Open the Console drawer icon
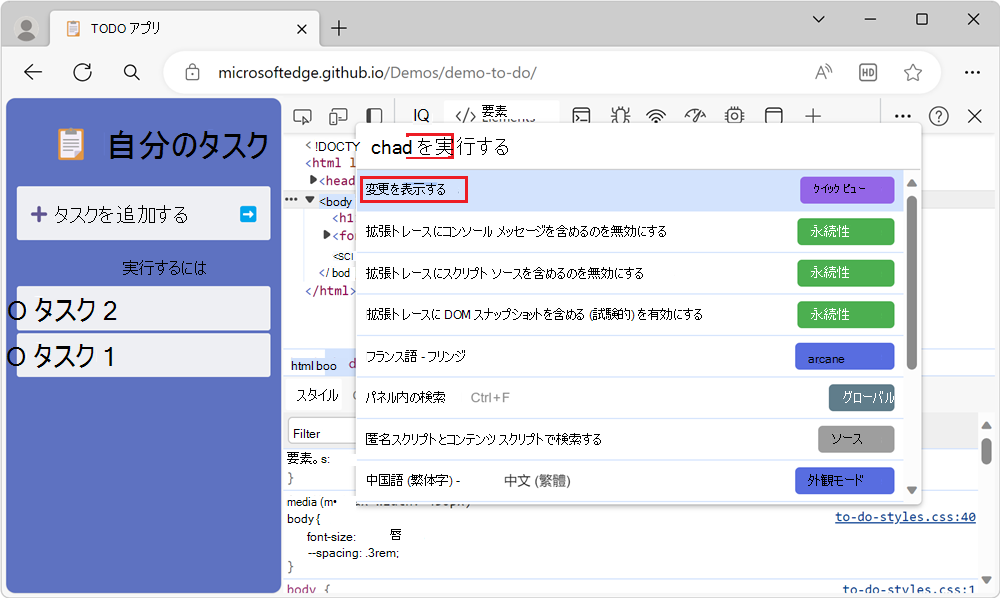Image resolution: width=1000 pixels, height=598 pixels. (x=581, y=116)
